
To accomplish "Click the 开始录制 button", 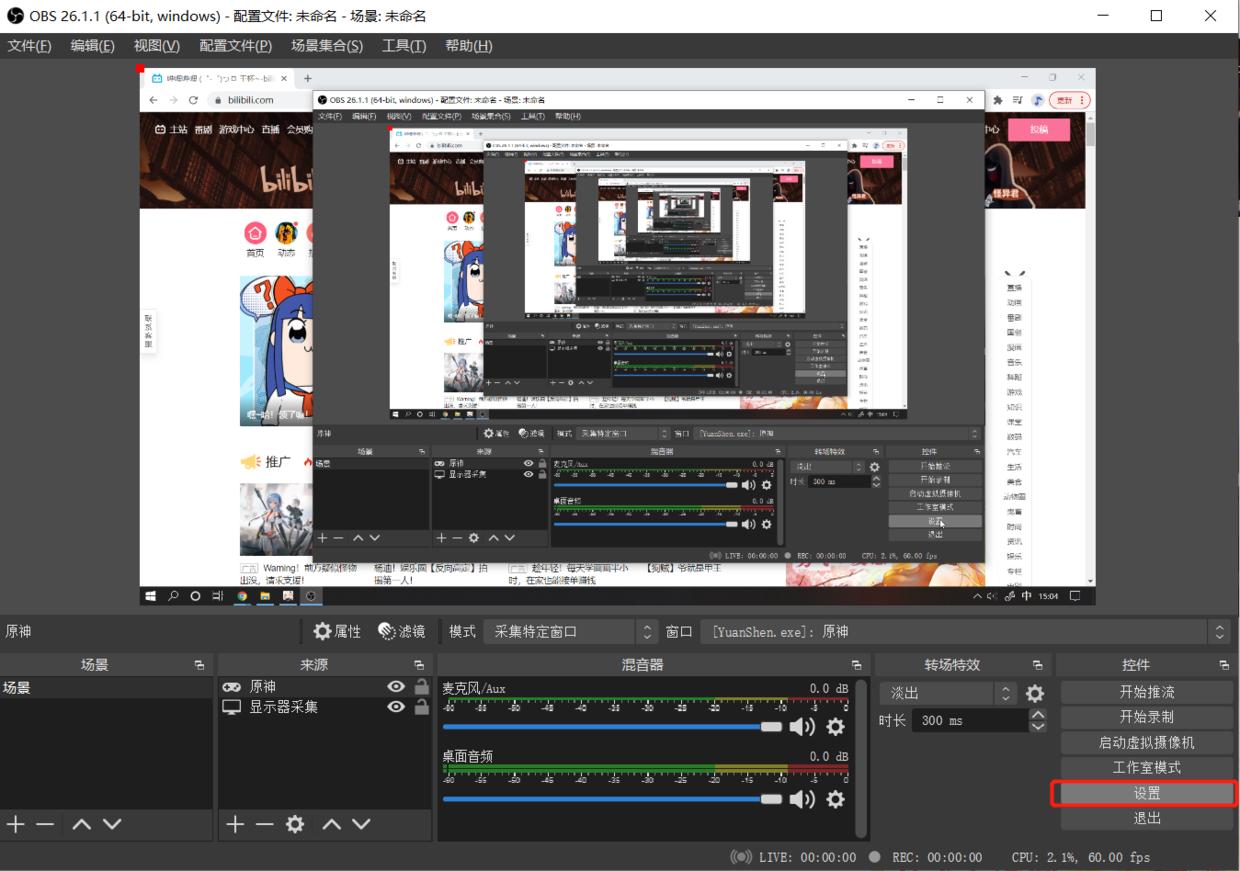I will coord(1146,717).
